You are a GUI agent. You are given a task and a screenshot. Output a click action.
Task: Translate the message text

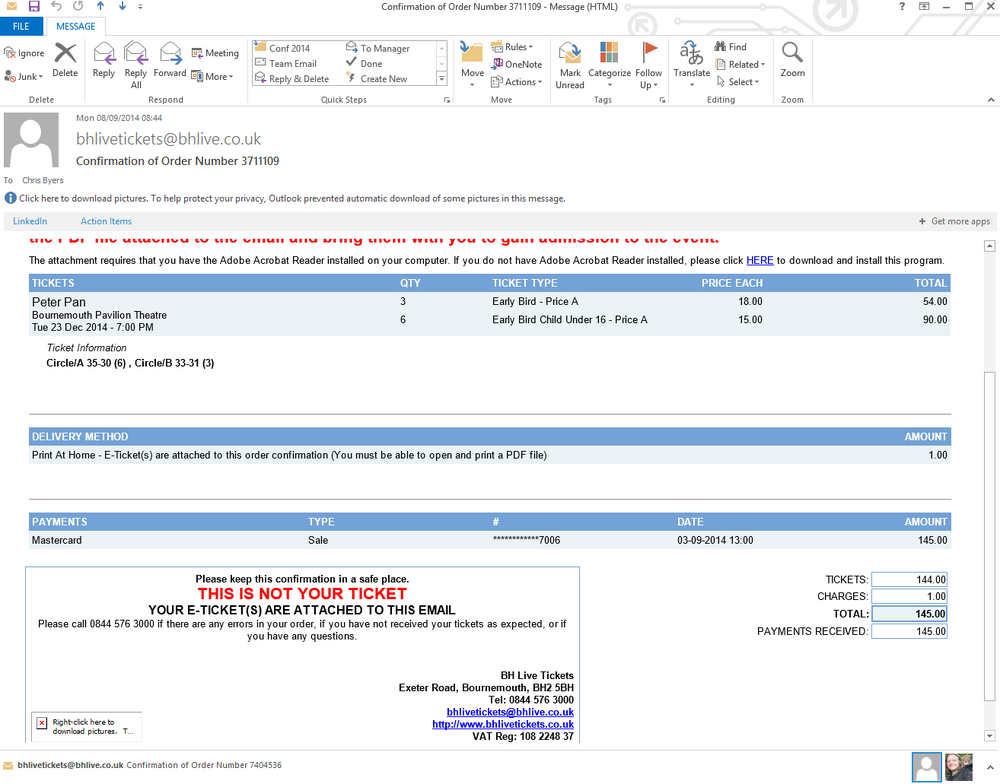click(x=691, y=64)
